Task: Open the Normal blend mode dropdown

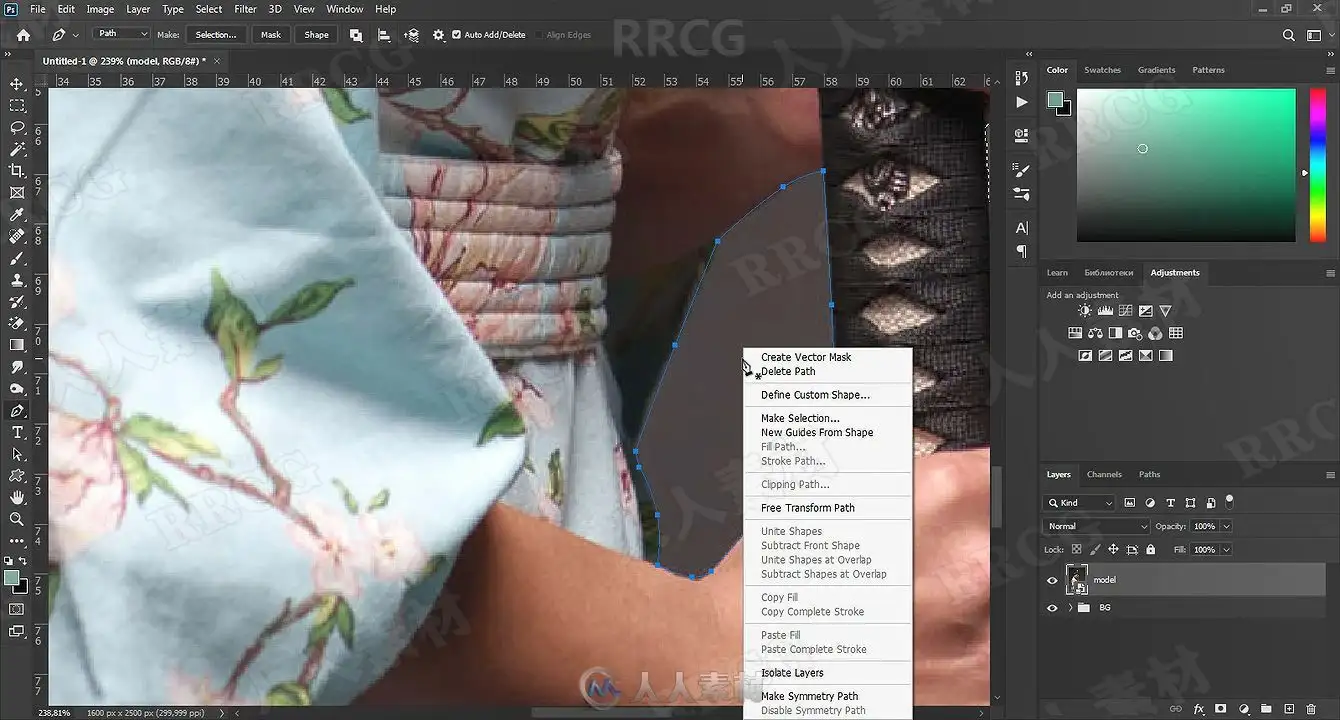Action: click(x=1097, y=526)
